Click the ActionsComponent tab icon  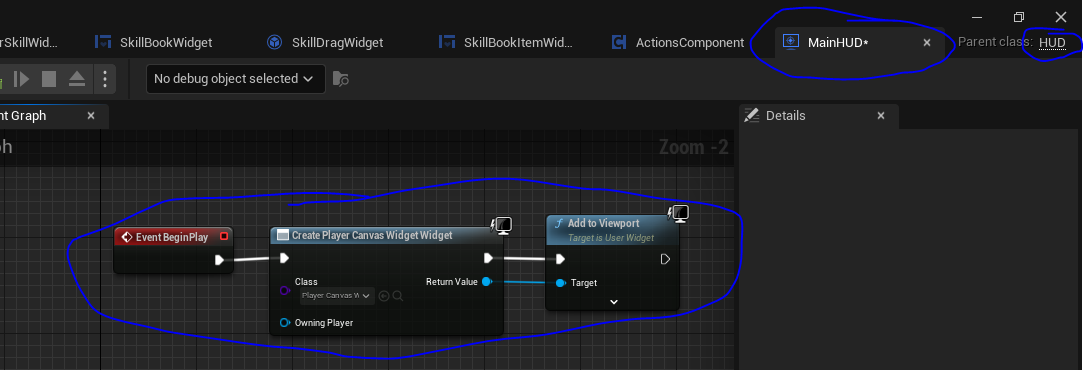(619, 43)
